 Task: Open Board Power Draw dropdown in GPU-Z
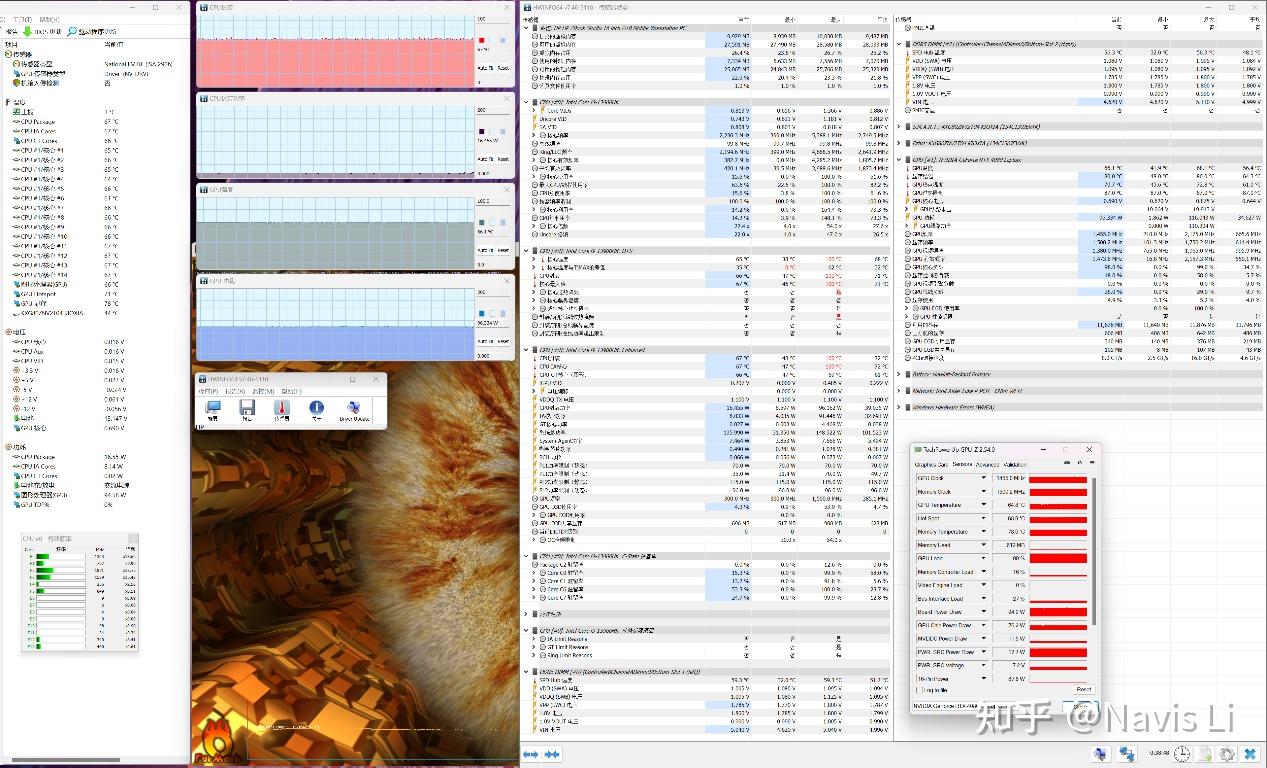click(983, 612)
